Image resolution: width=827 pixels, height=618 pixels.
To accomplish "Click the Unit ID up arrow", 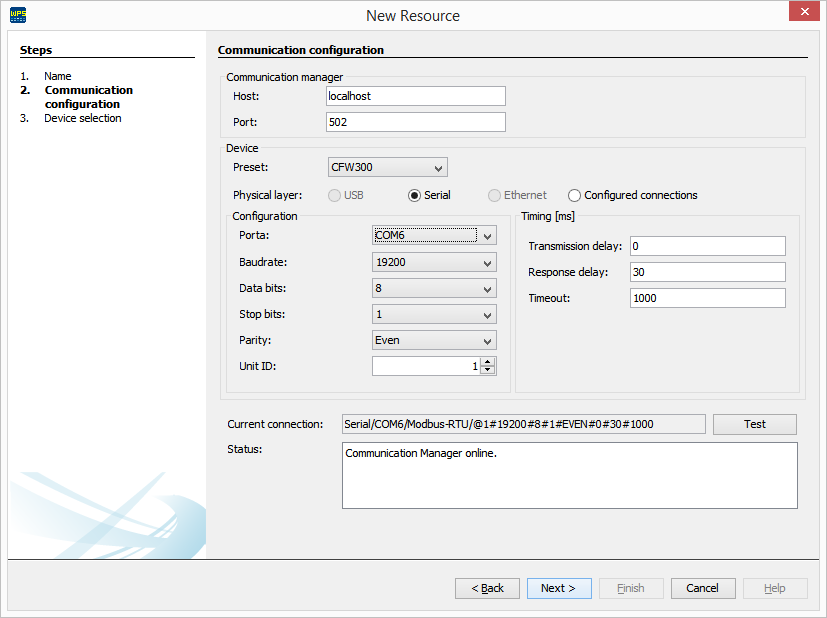I will (x=488, y=361).
